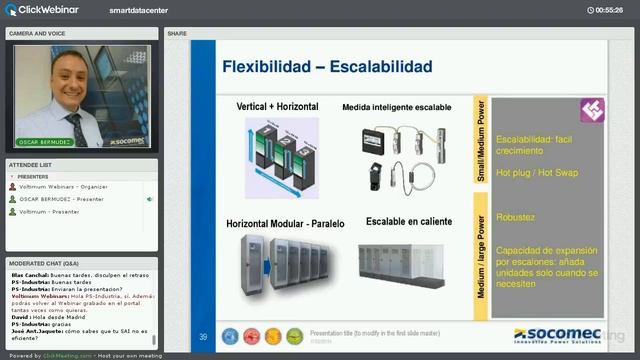
Task: Click the 'Capacidad de expansión por escalones' paragraph
Action: point(547,267)
